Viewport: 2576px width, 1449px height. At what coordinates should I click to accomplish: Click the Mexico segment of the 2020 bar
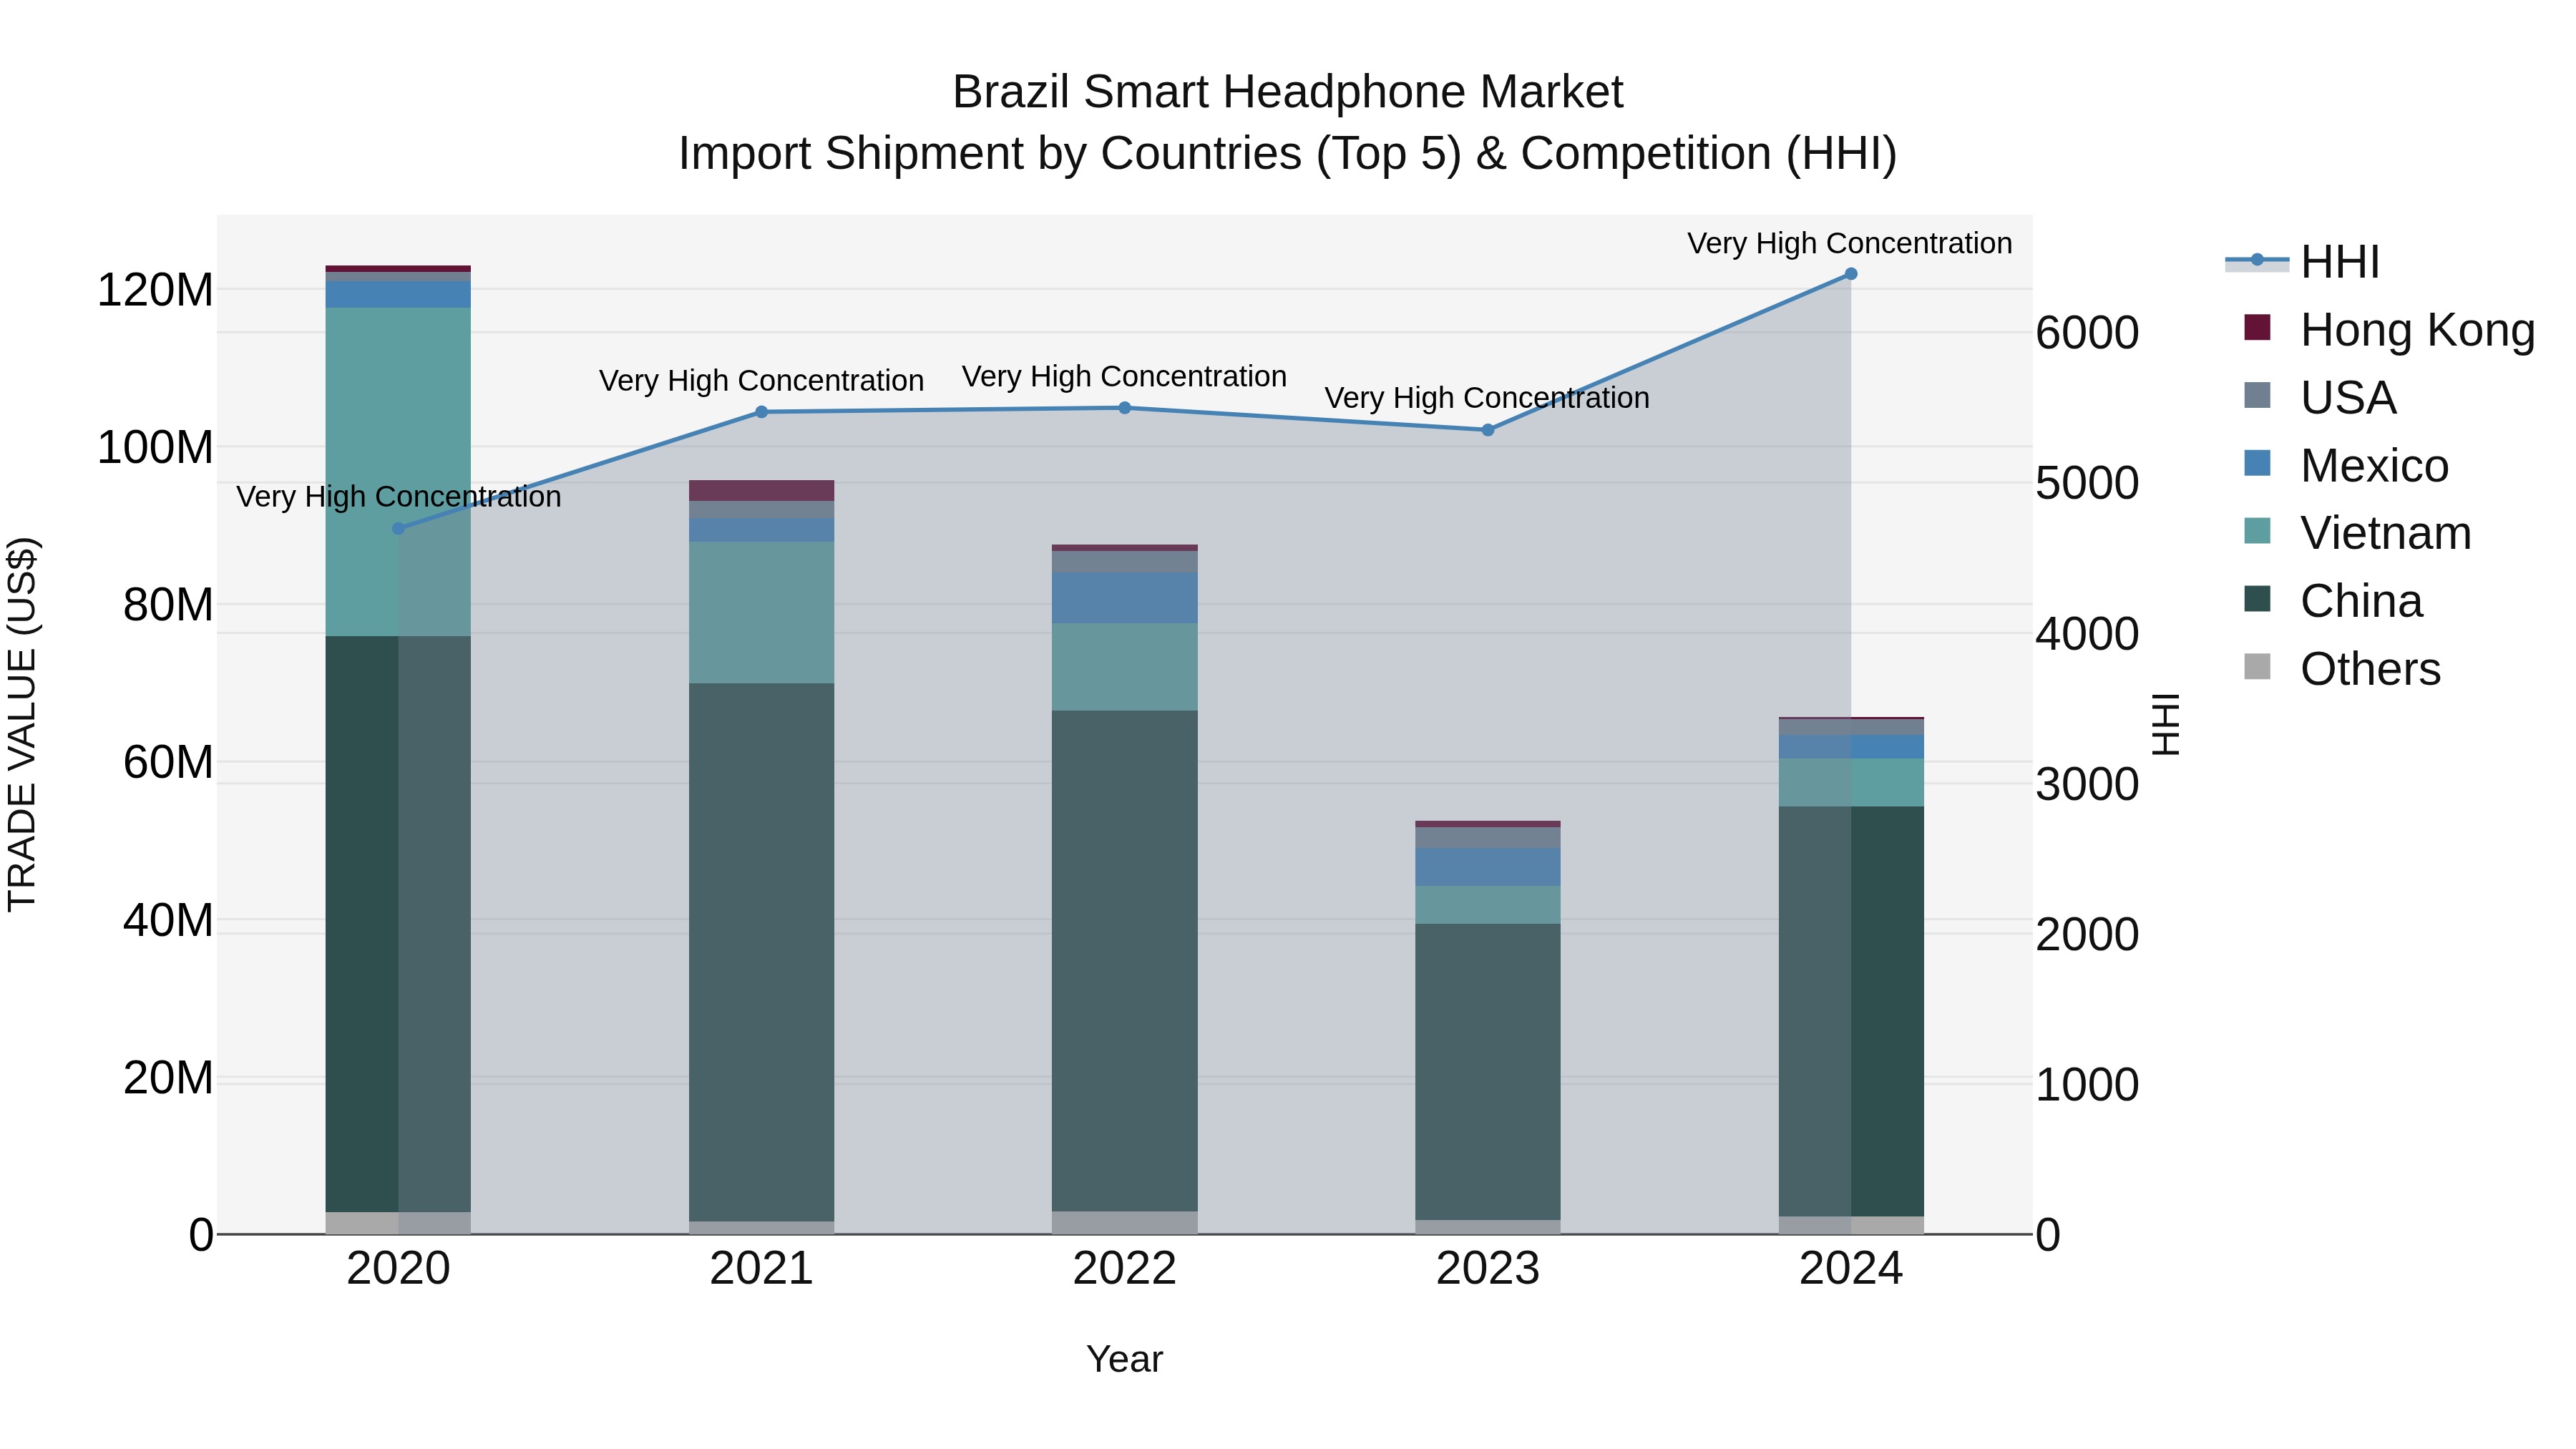[x=398, y=295]
